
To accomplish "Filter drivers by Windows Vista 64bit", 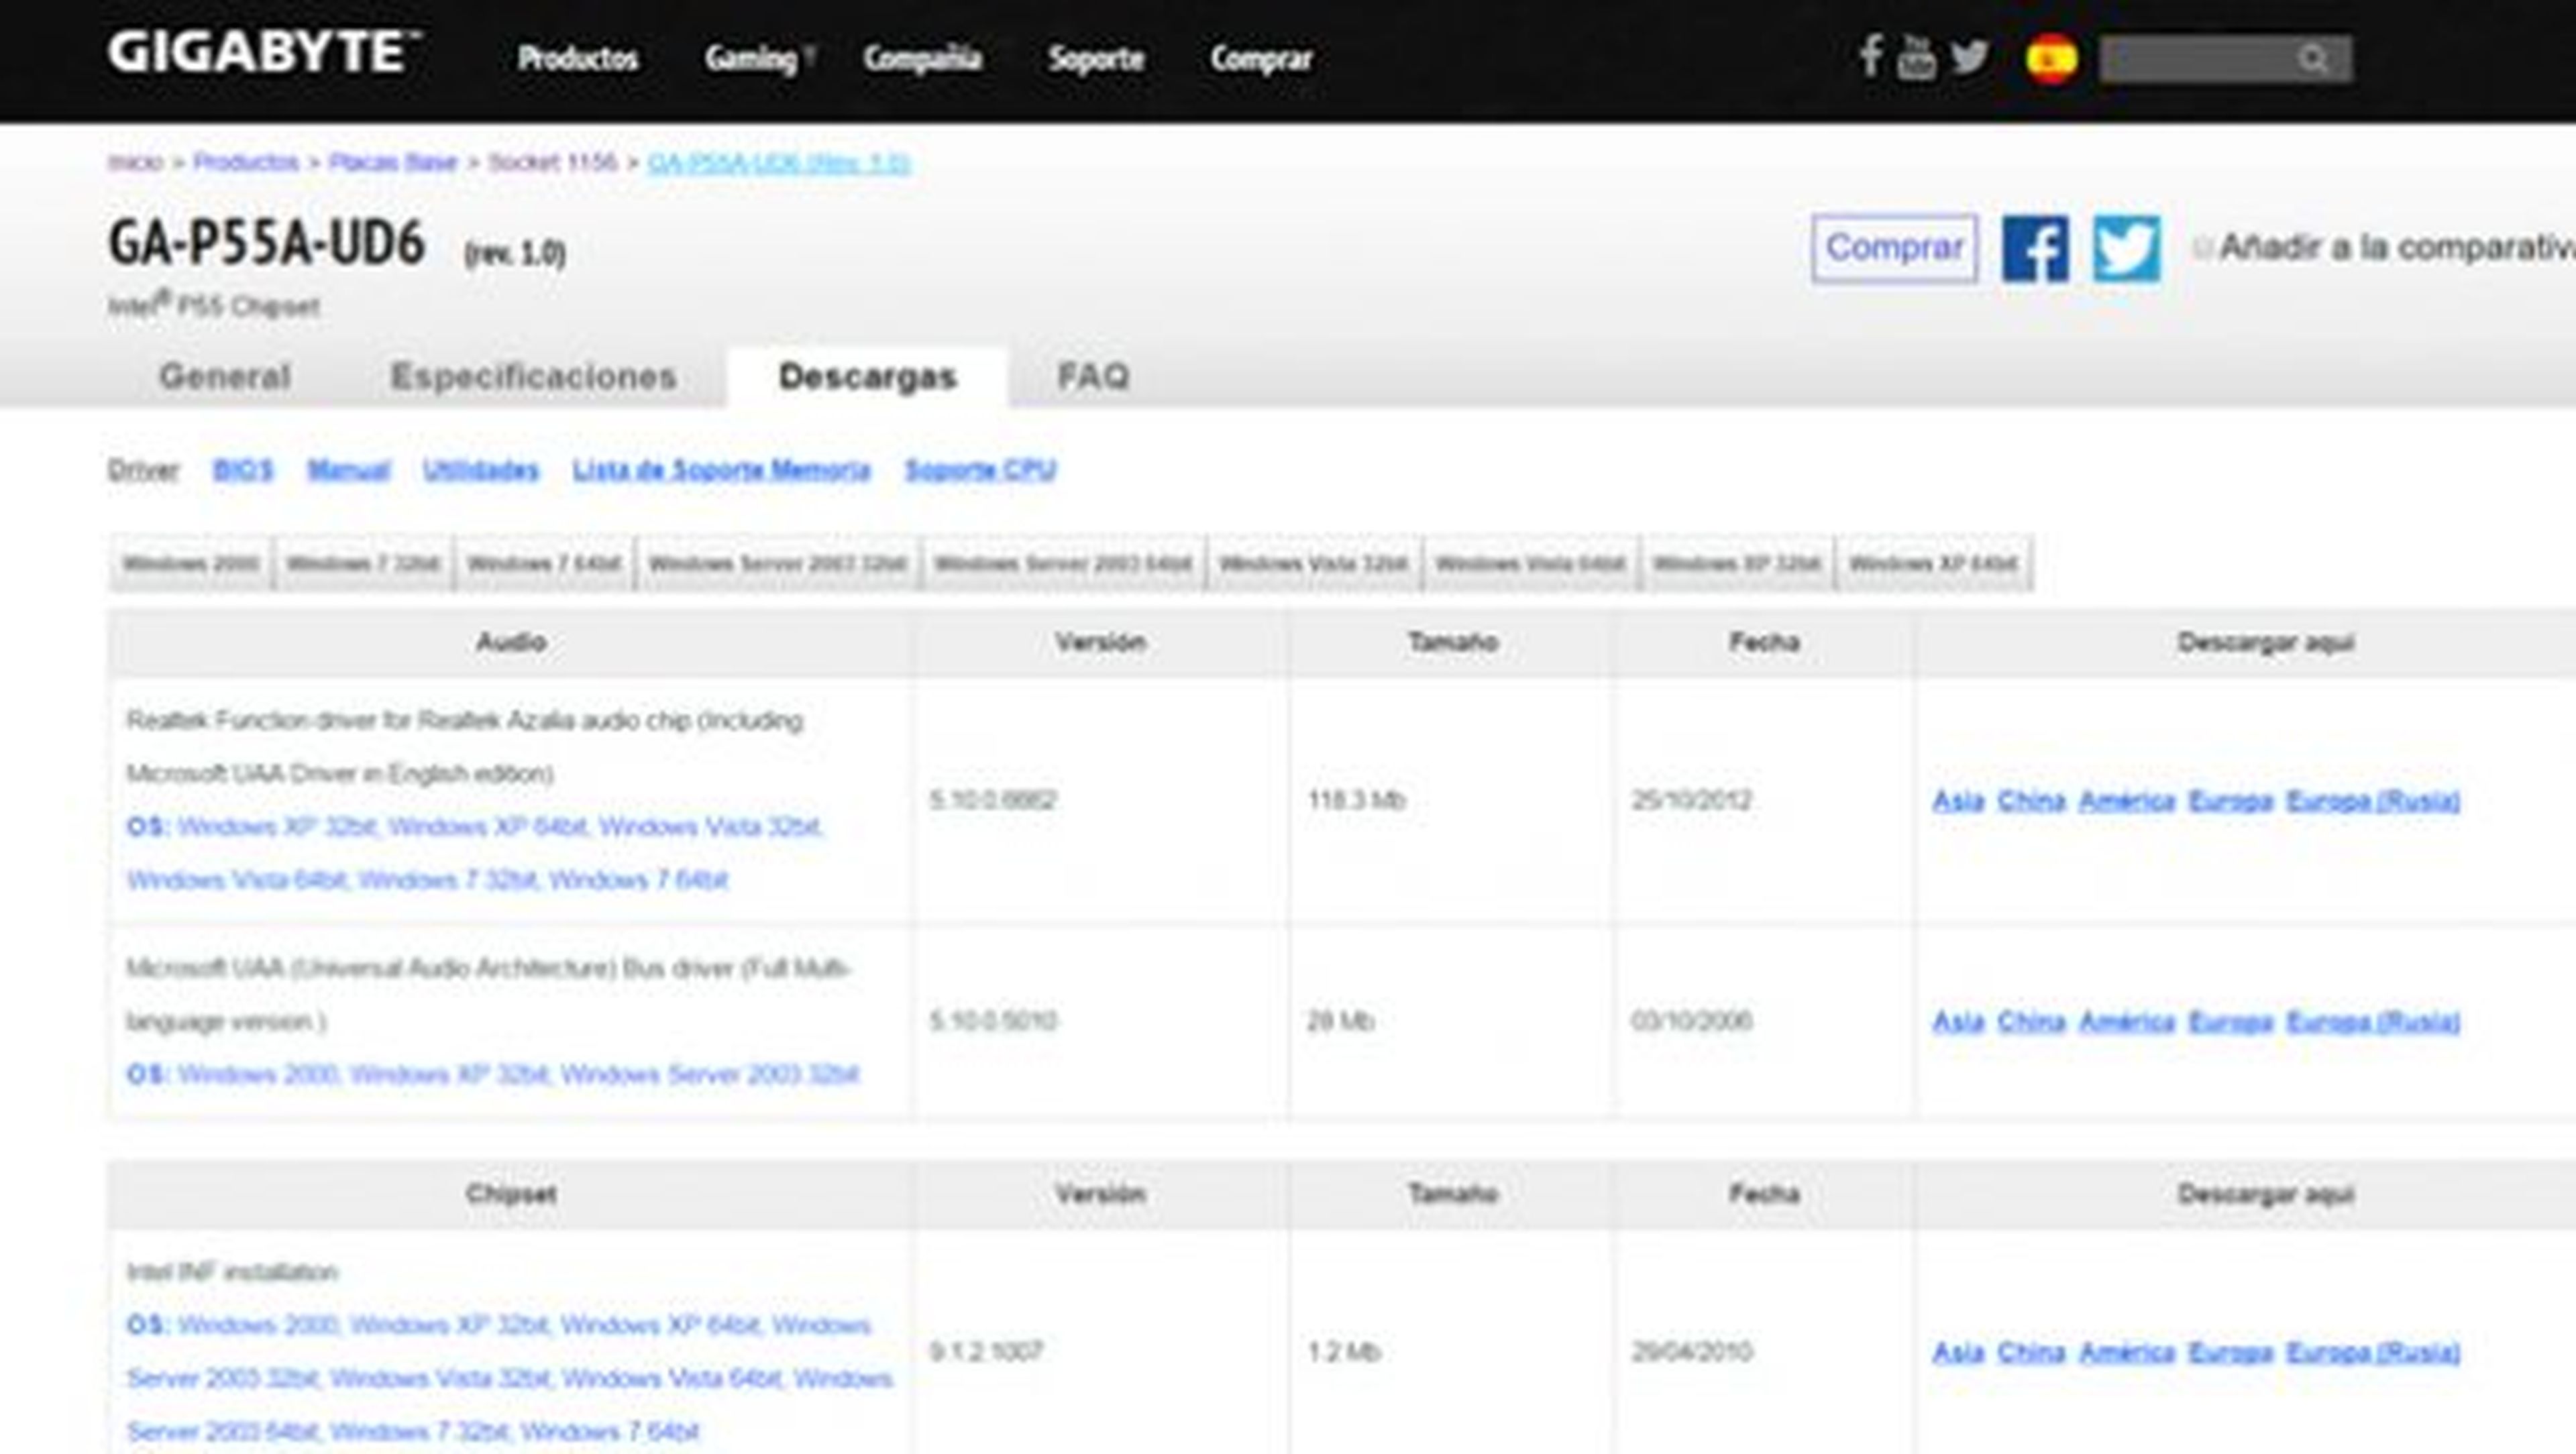I will tap(1530, 563).
